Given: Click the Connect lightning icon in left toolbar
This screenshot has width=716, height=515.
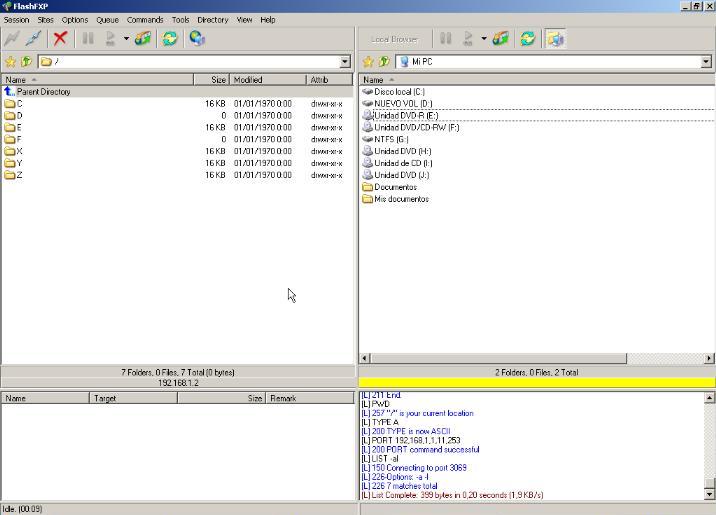Looking at the screenshot, I should (x=12, y=38).
